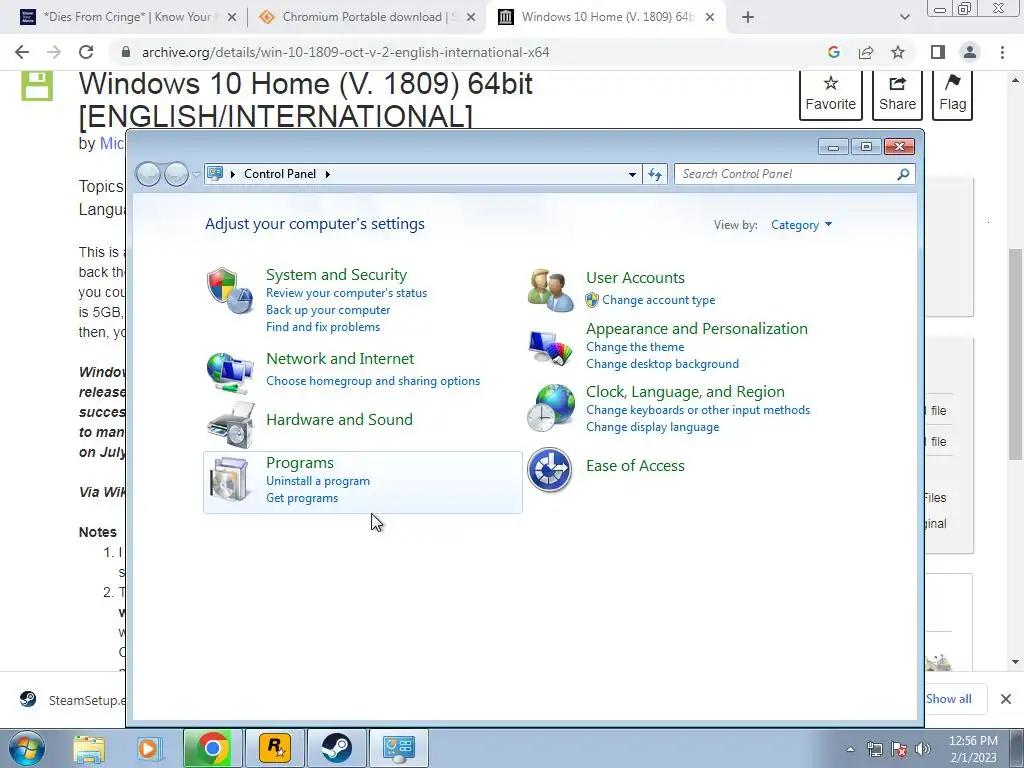Open a new Chrome tab
This screenshot has height=768, width=1024.
pos(748,17)
